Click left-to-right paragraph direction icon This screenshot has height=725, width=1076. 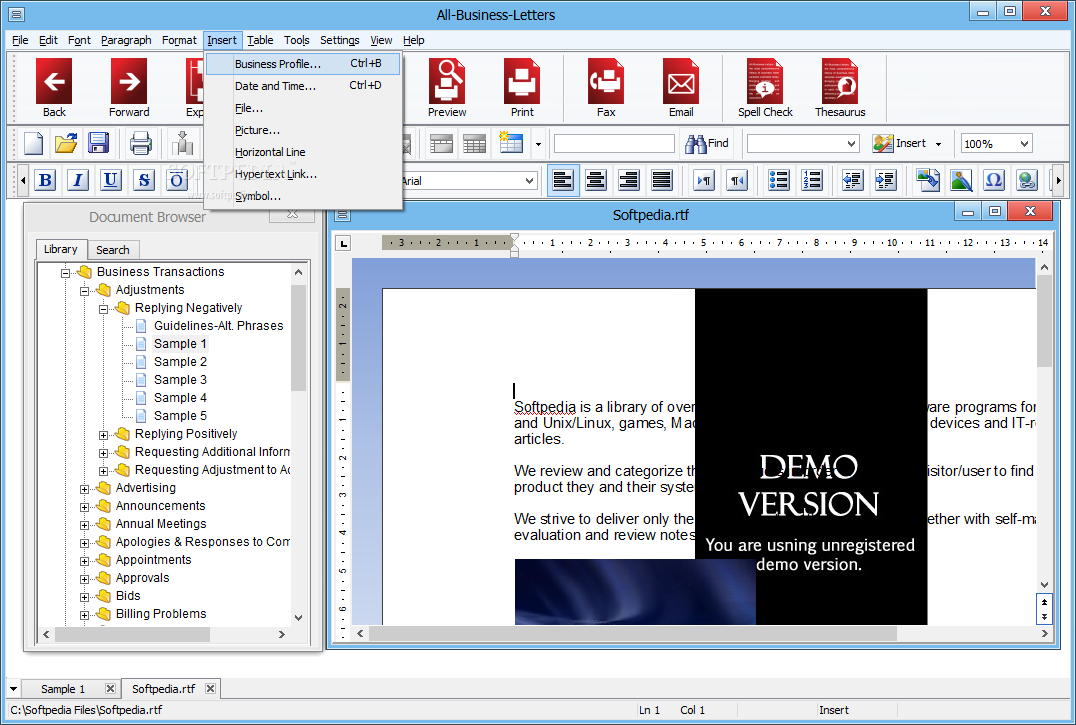pyautogui.click(x=704, y=180)
